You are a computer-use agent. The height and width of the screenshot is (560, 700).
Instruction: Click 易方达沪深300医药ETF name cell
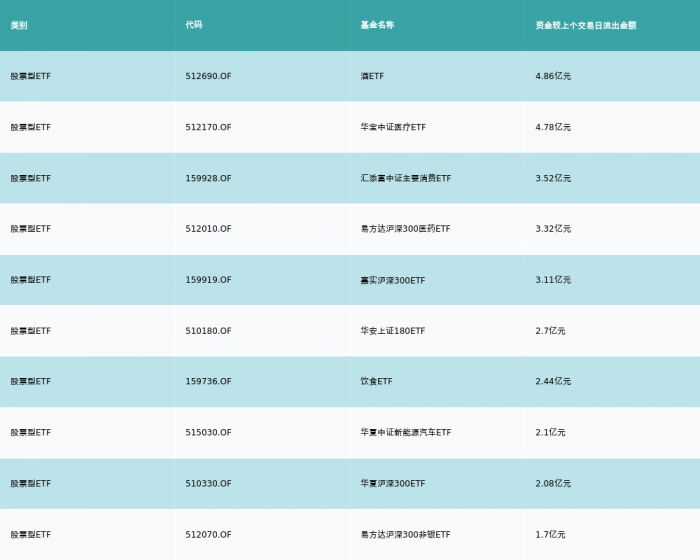point(405,229)
